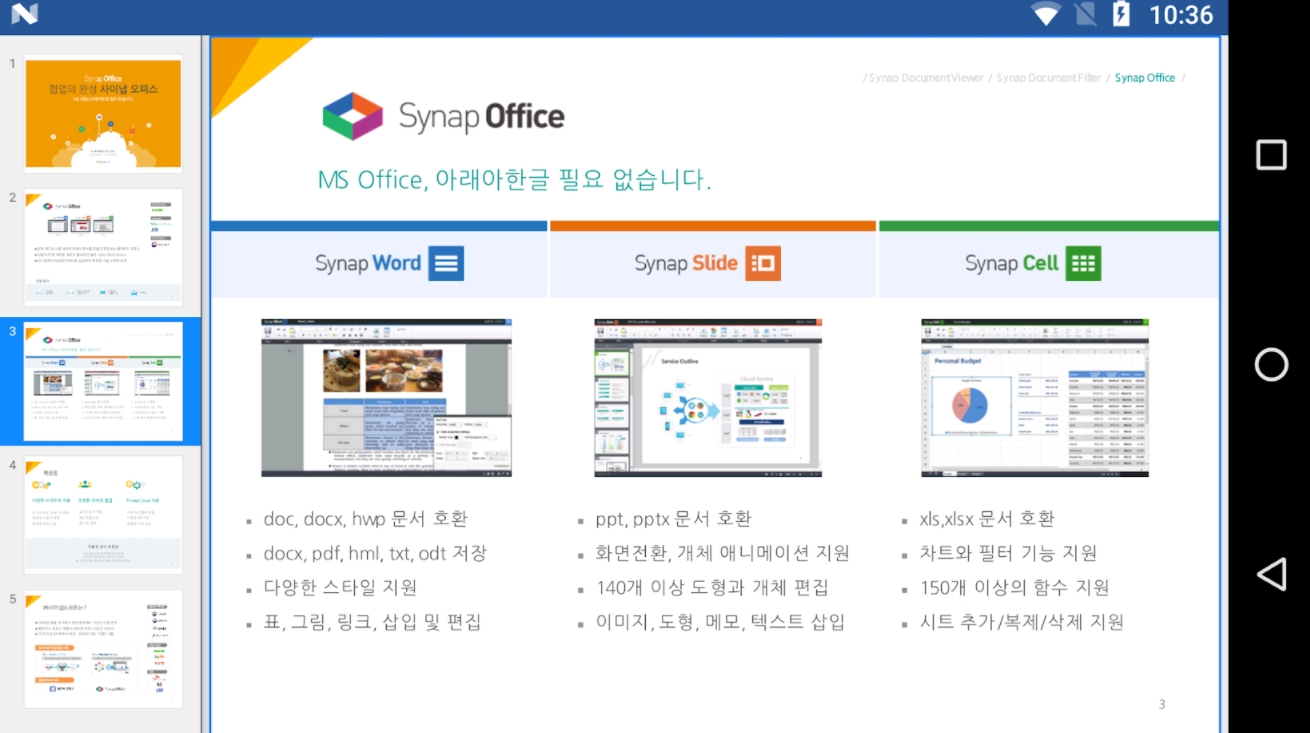
Task: Click highlighted 'Synap Office' breadcrumb text
Action: pos(1145,78)
